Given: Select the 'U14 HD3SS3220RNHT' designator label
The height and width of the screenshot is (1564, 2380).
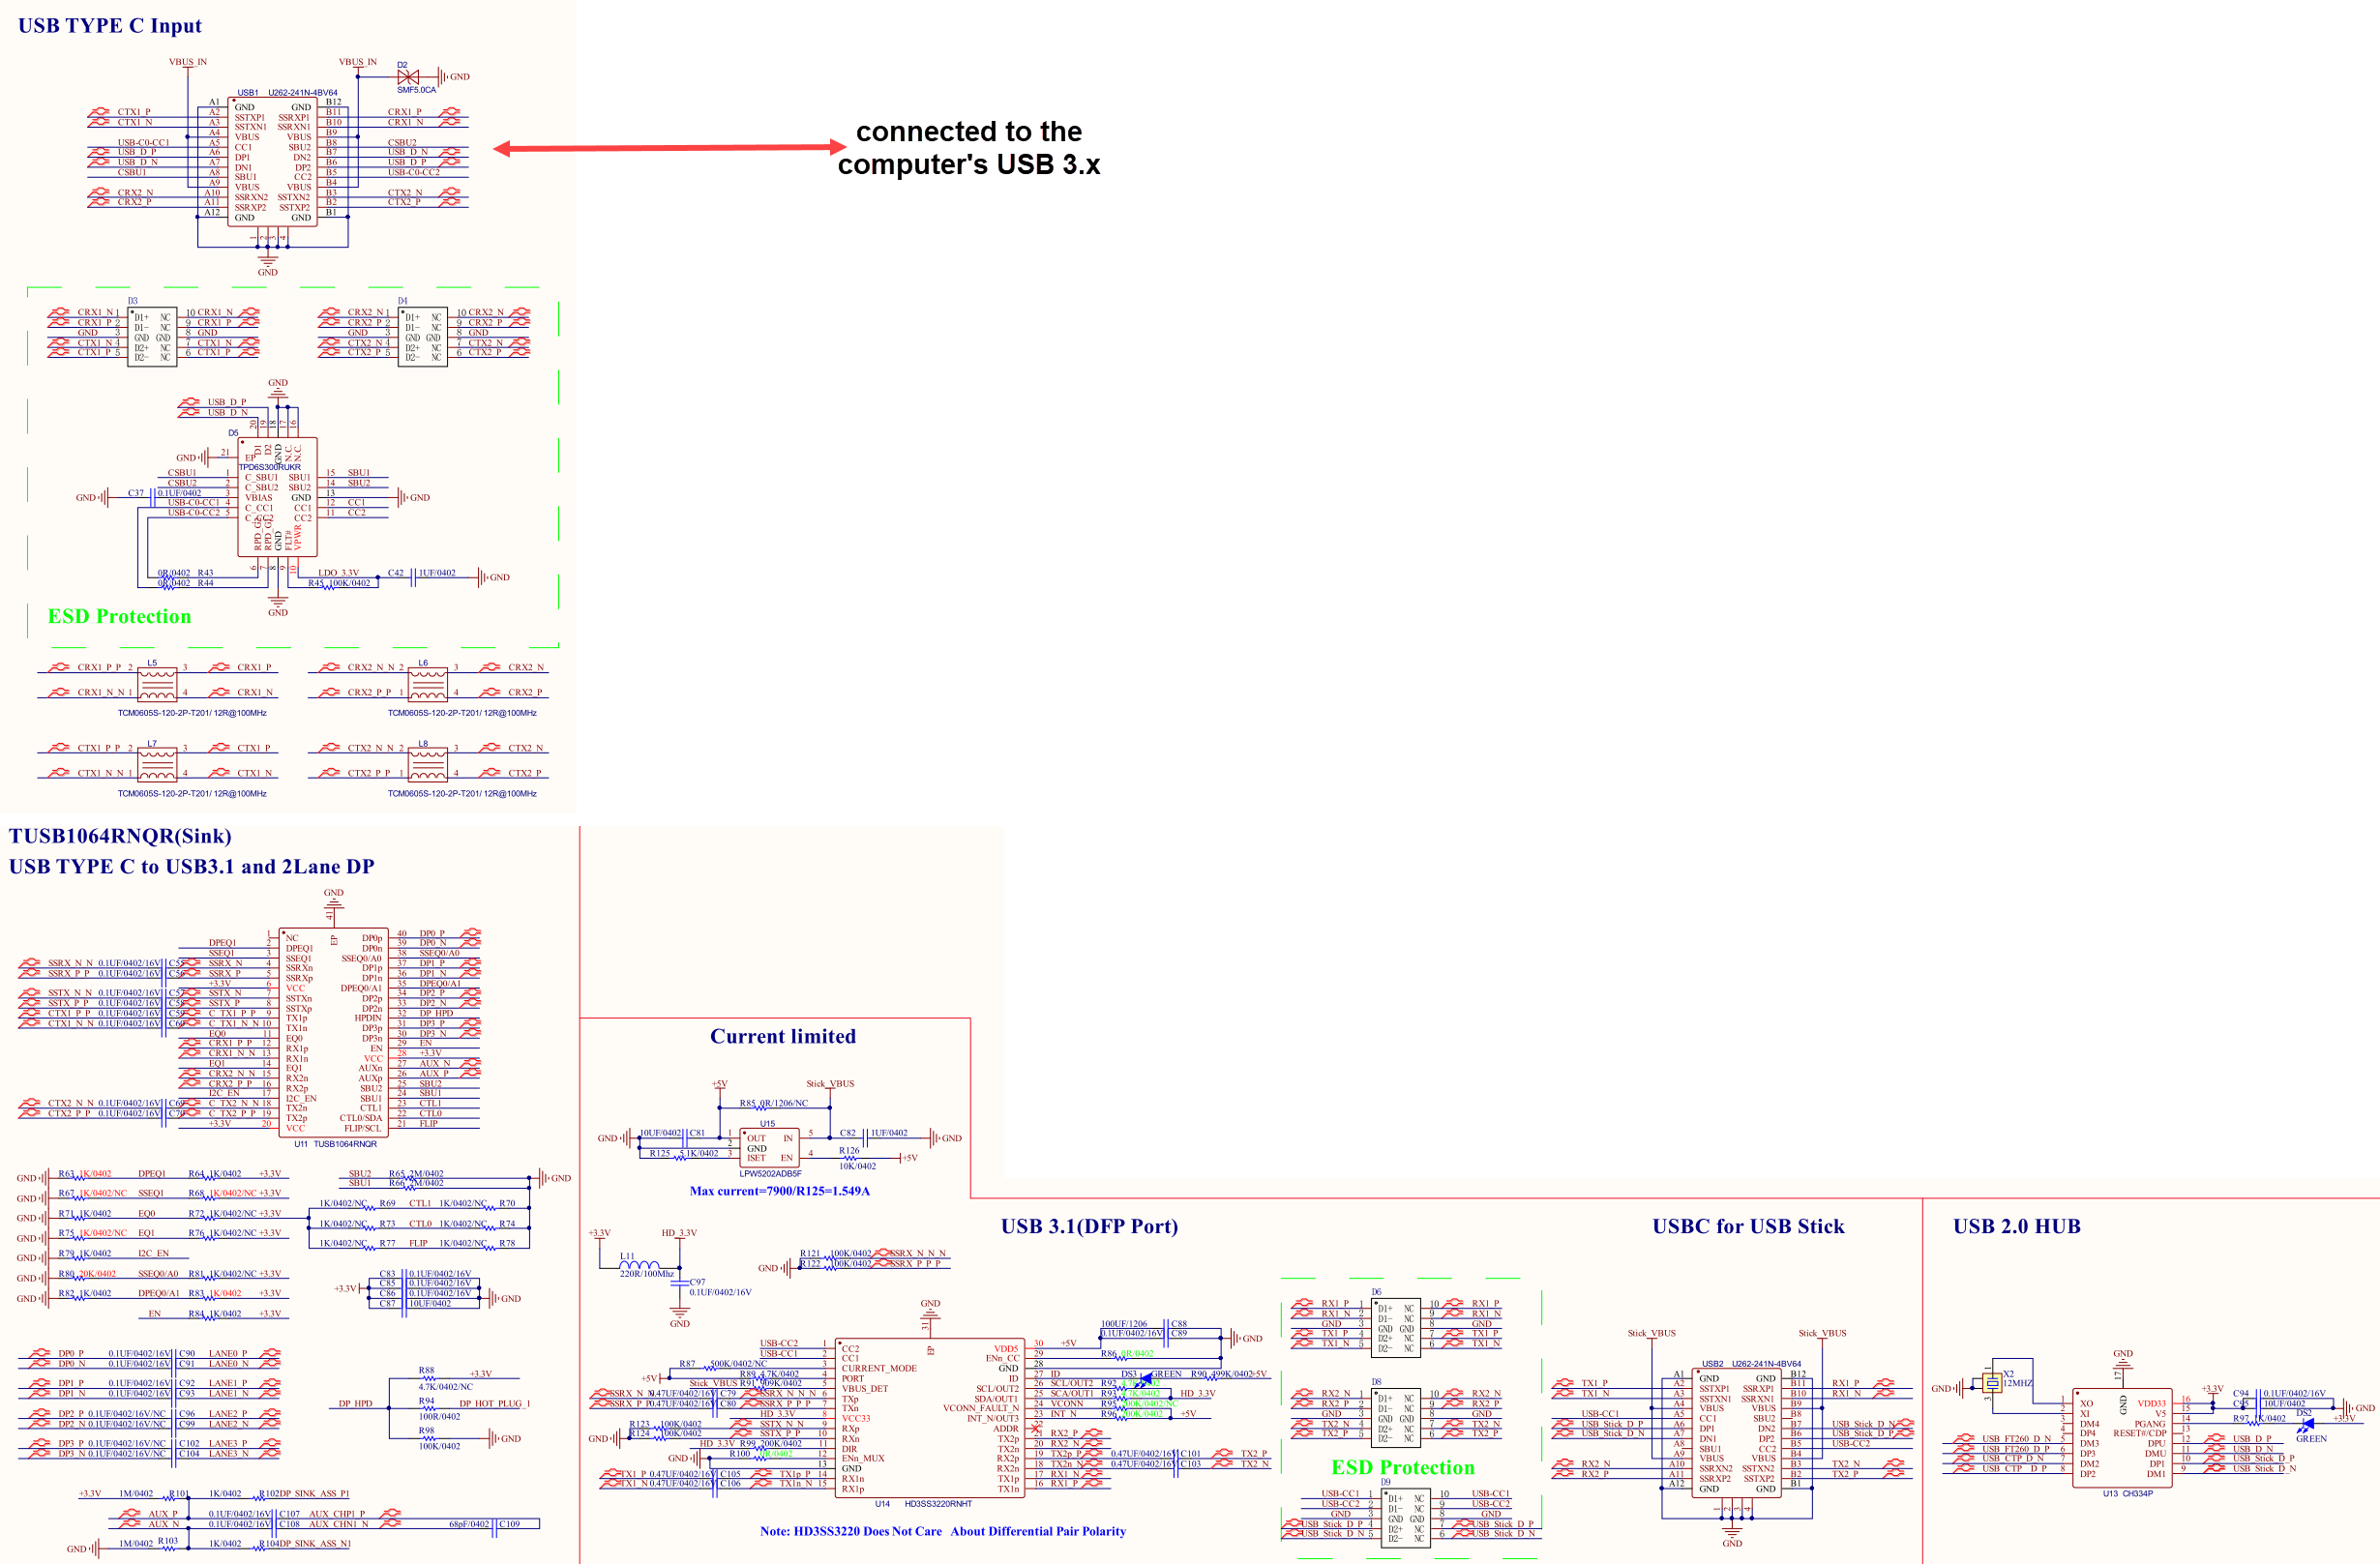Looking at the screenshot, I should click(x=923, y=1504).
